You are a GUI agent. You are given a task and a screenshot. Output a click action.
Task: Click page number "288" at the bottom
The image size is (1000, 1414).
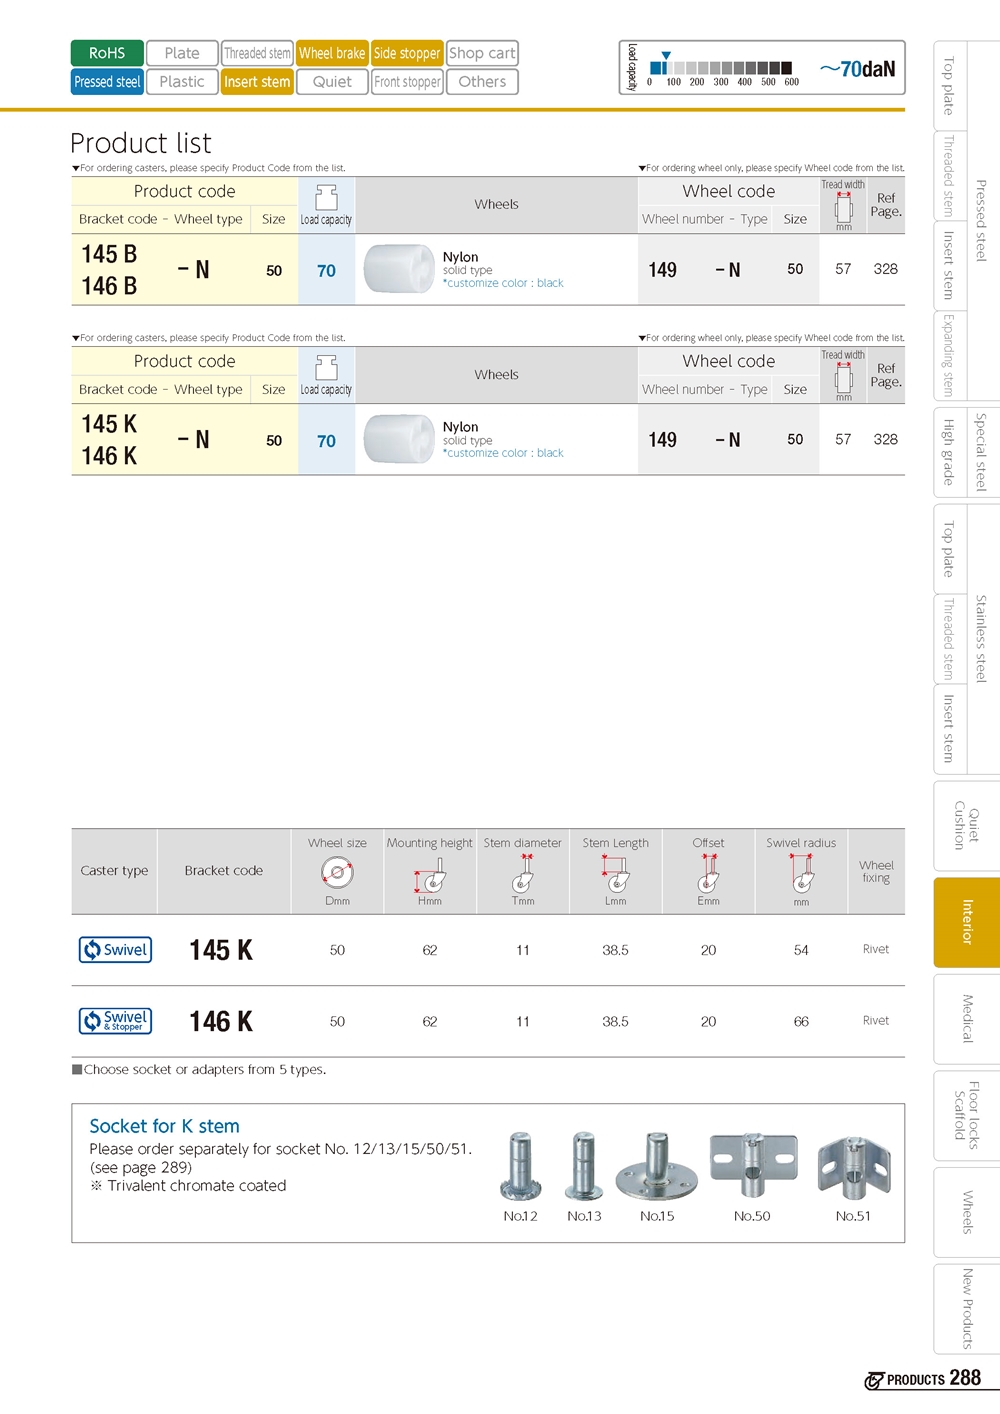pos(965,1378)
